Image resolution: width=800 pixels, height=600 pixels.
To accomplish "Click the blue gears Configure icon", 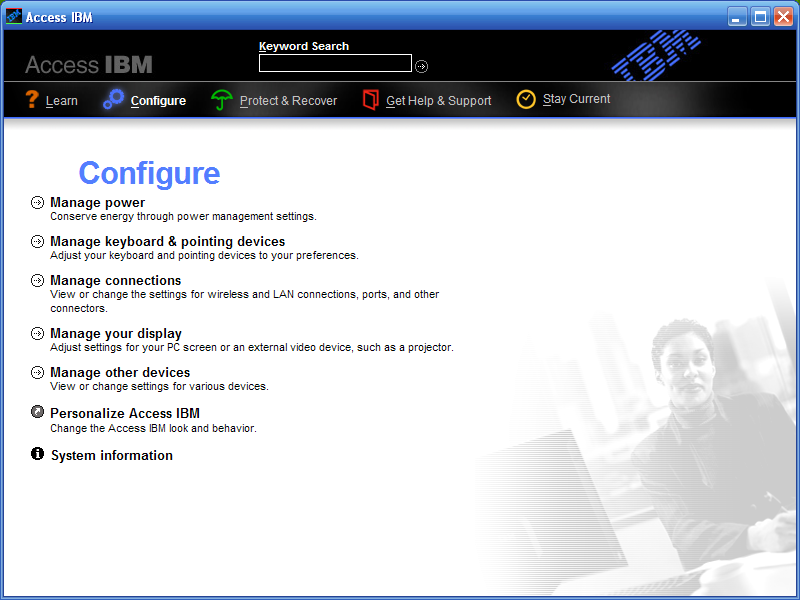I will 114,99.
